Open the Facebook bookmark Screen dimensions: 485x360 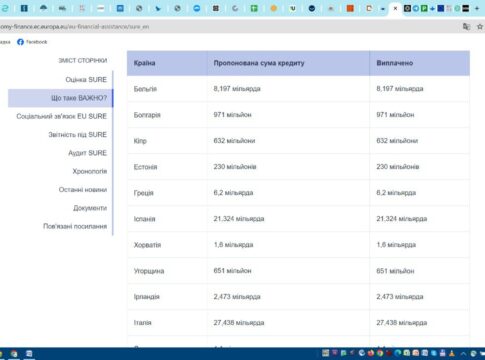coord(32,42)
